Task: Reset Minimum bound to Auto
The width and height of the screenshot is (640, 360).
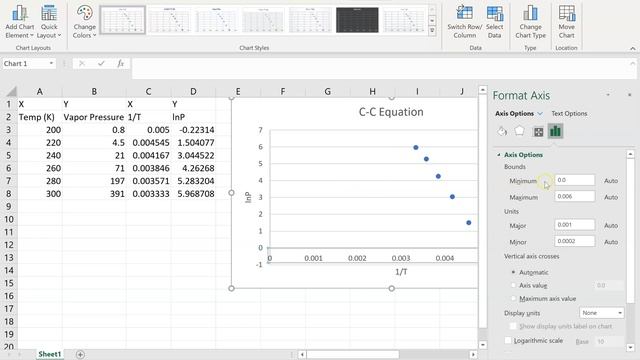Action: point(611,180)
